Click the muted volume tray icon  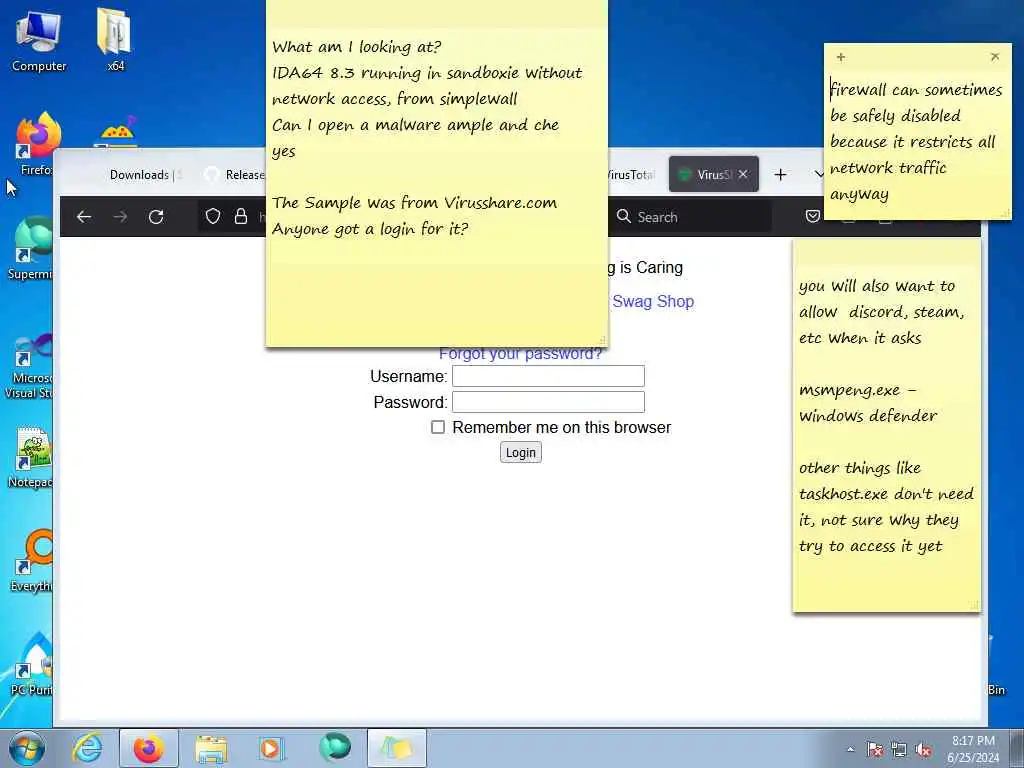click(923, 750)
